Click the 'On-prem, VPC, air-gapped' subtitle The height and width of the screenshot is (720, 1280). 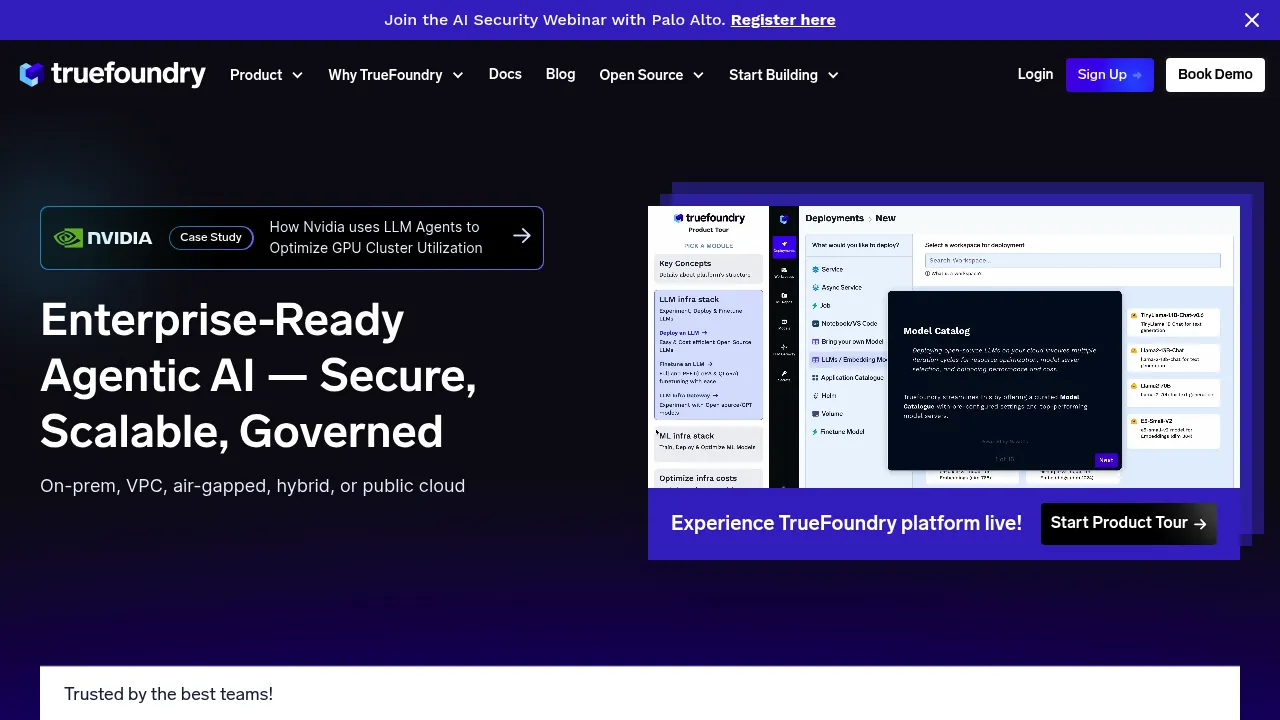click(253, 486)
